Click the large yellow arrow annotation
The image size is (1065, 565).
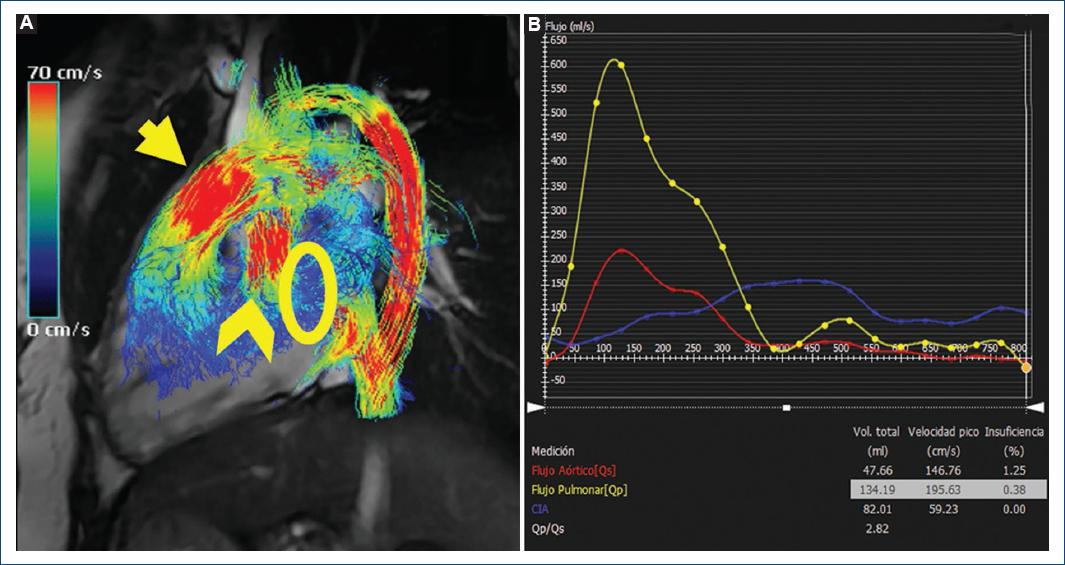pyautogui.click(x=161, y=143)
